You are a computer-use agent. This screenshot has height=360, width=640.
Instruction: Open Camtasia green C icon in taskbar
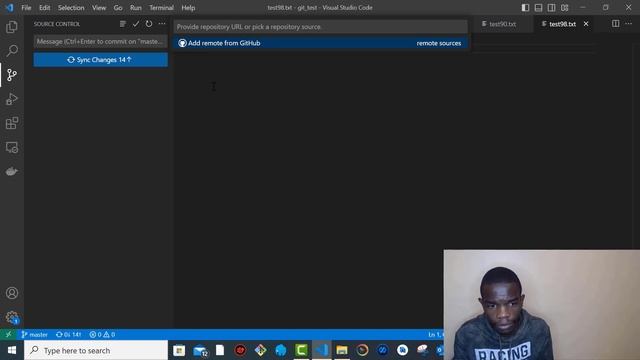pyautogui.click(x=301, y=350)
